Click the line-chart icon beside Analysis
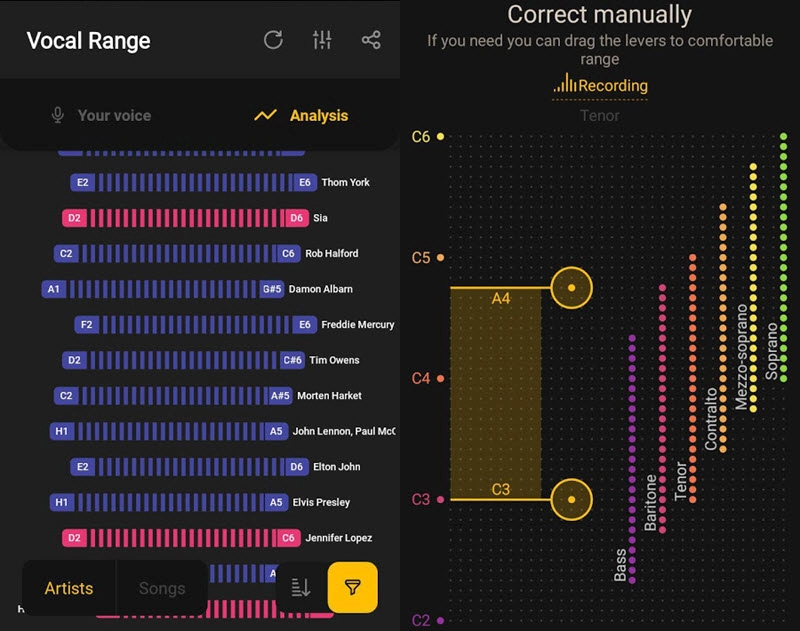 click(x=264, y=115)
